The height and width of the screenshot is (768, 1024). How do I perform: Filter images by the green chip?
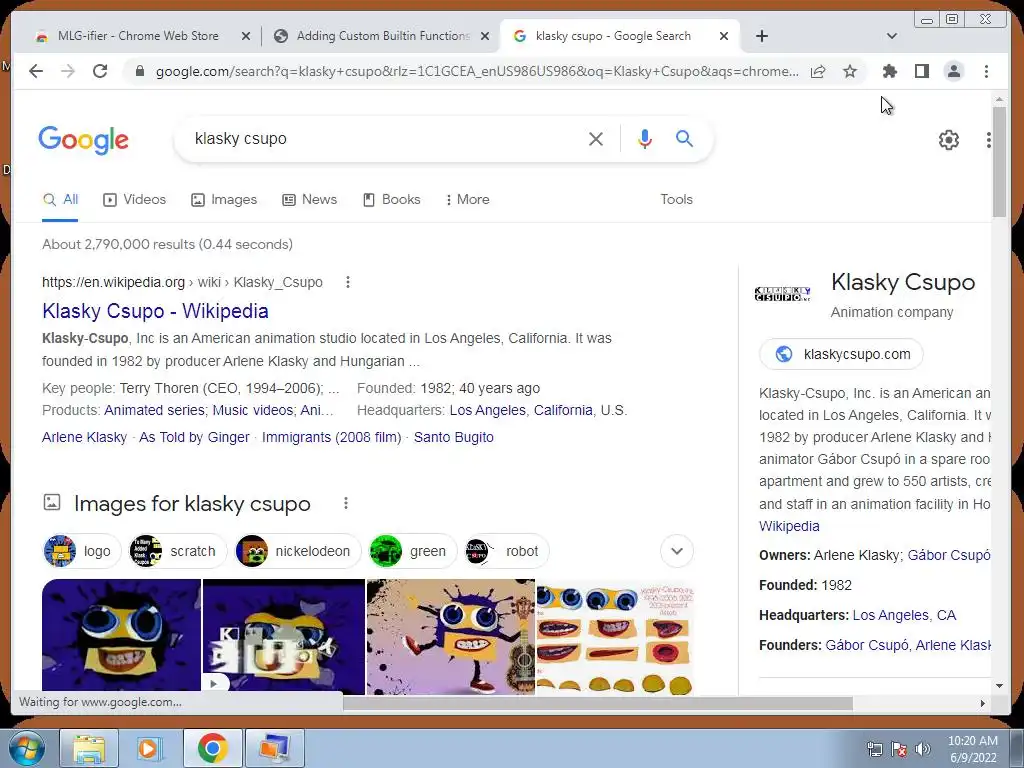click(413, 551)
